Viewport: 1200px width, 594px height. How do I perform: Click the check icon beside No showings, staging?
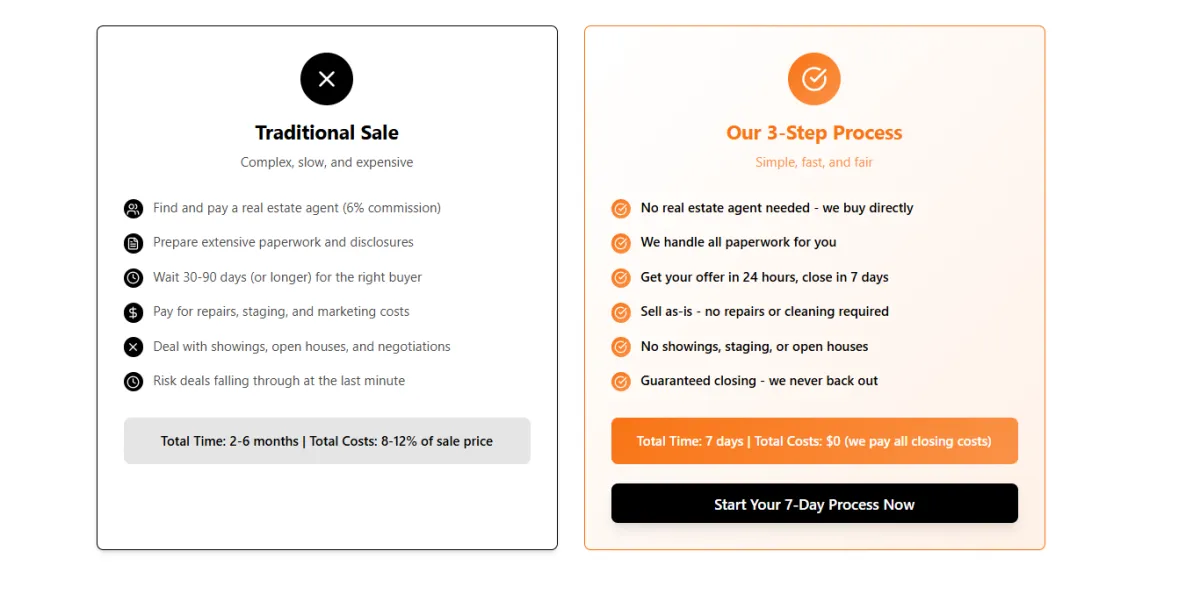click(621, 347)
